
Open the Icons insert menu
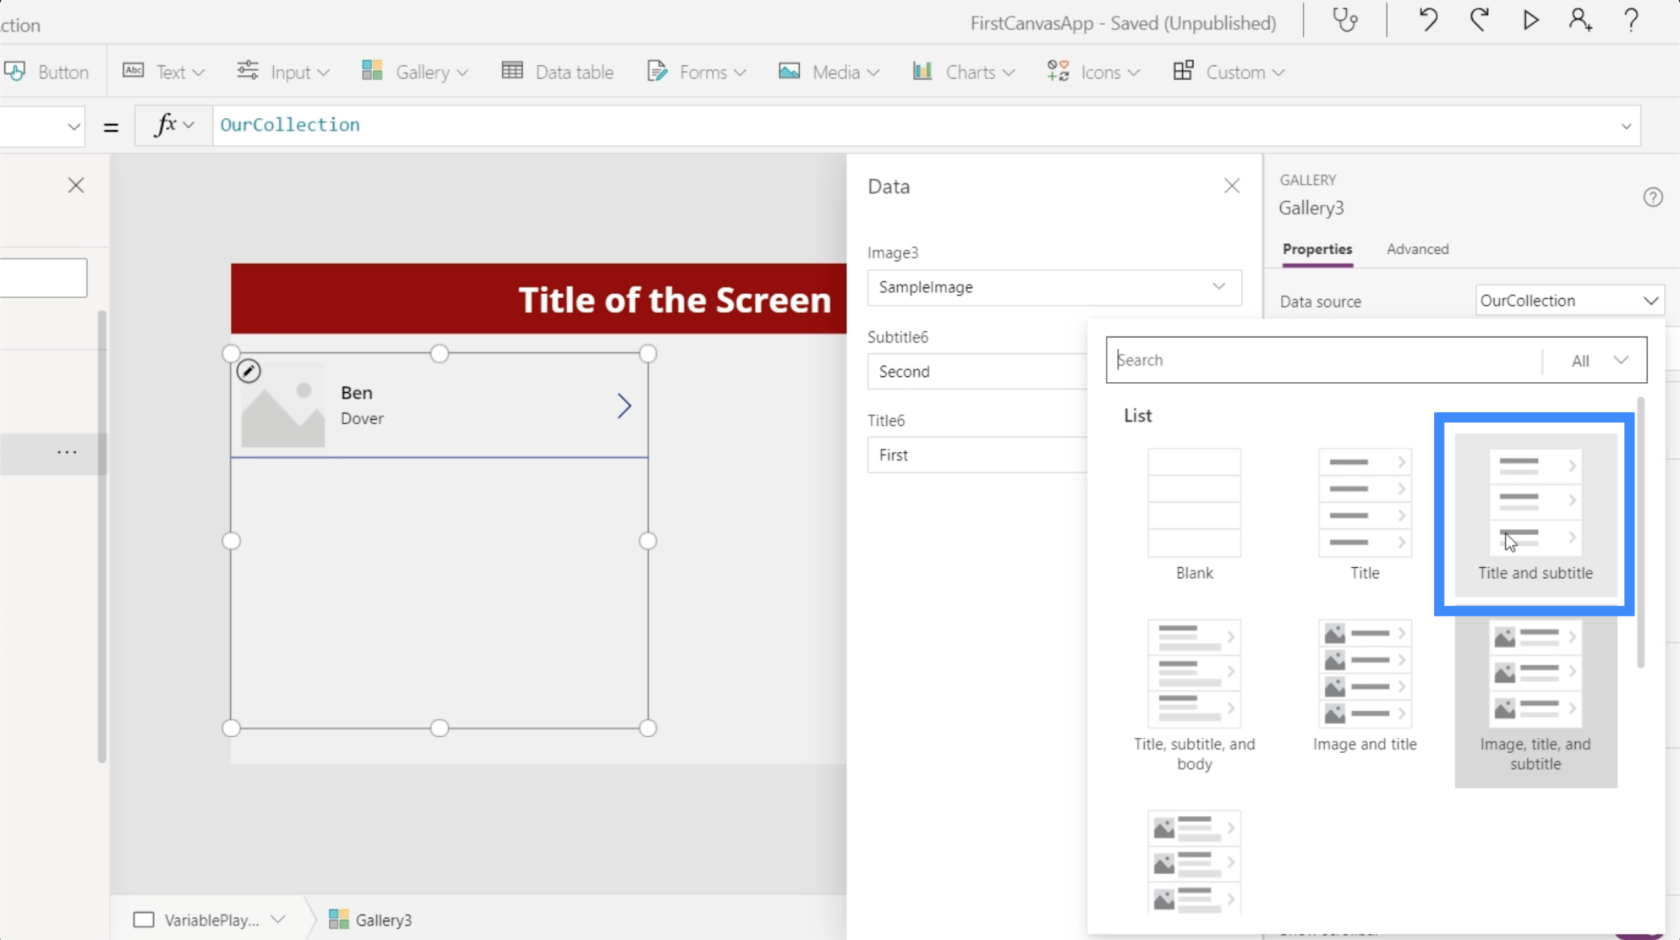tap(1093, 72)
